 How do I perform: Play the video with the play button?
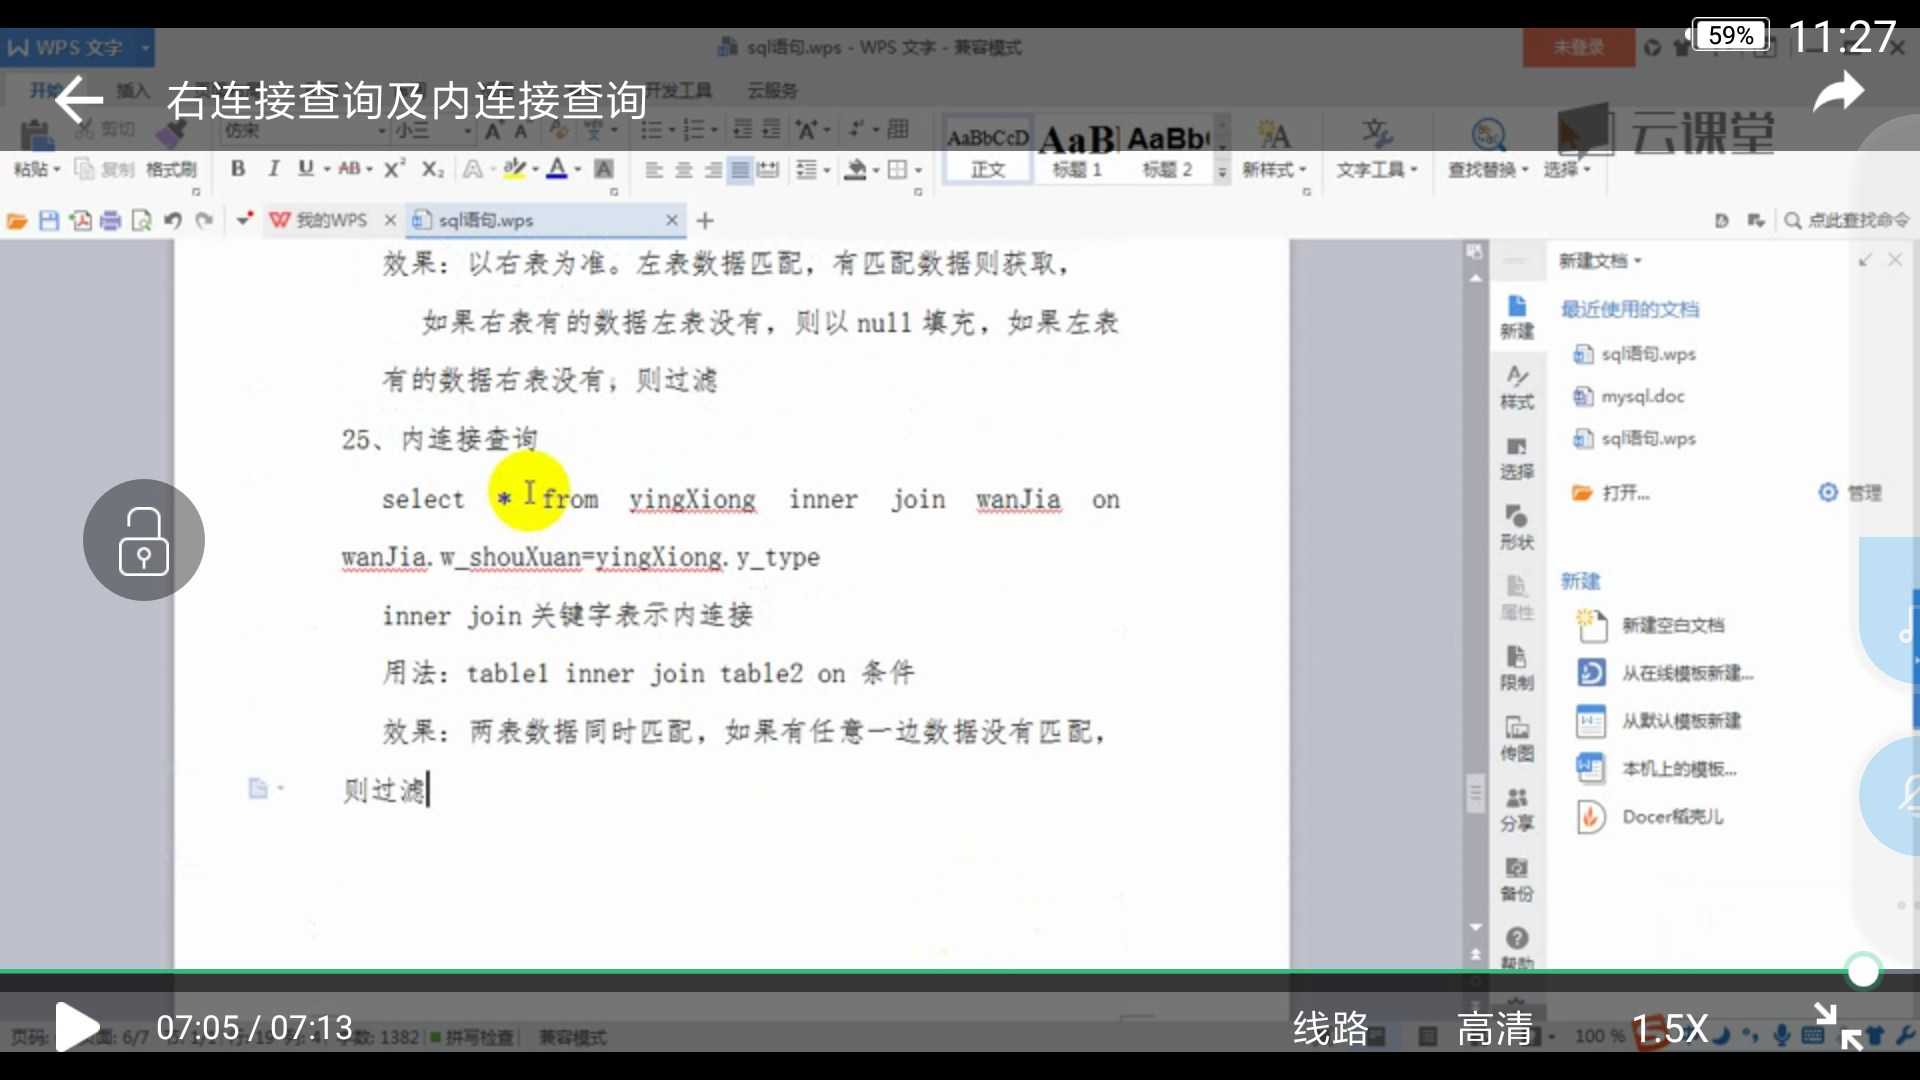point(77,1027)
